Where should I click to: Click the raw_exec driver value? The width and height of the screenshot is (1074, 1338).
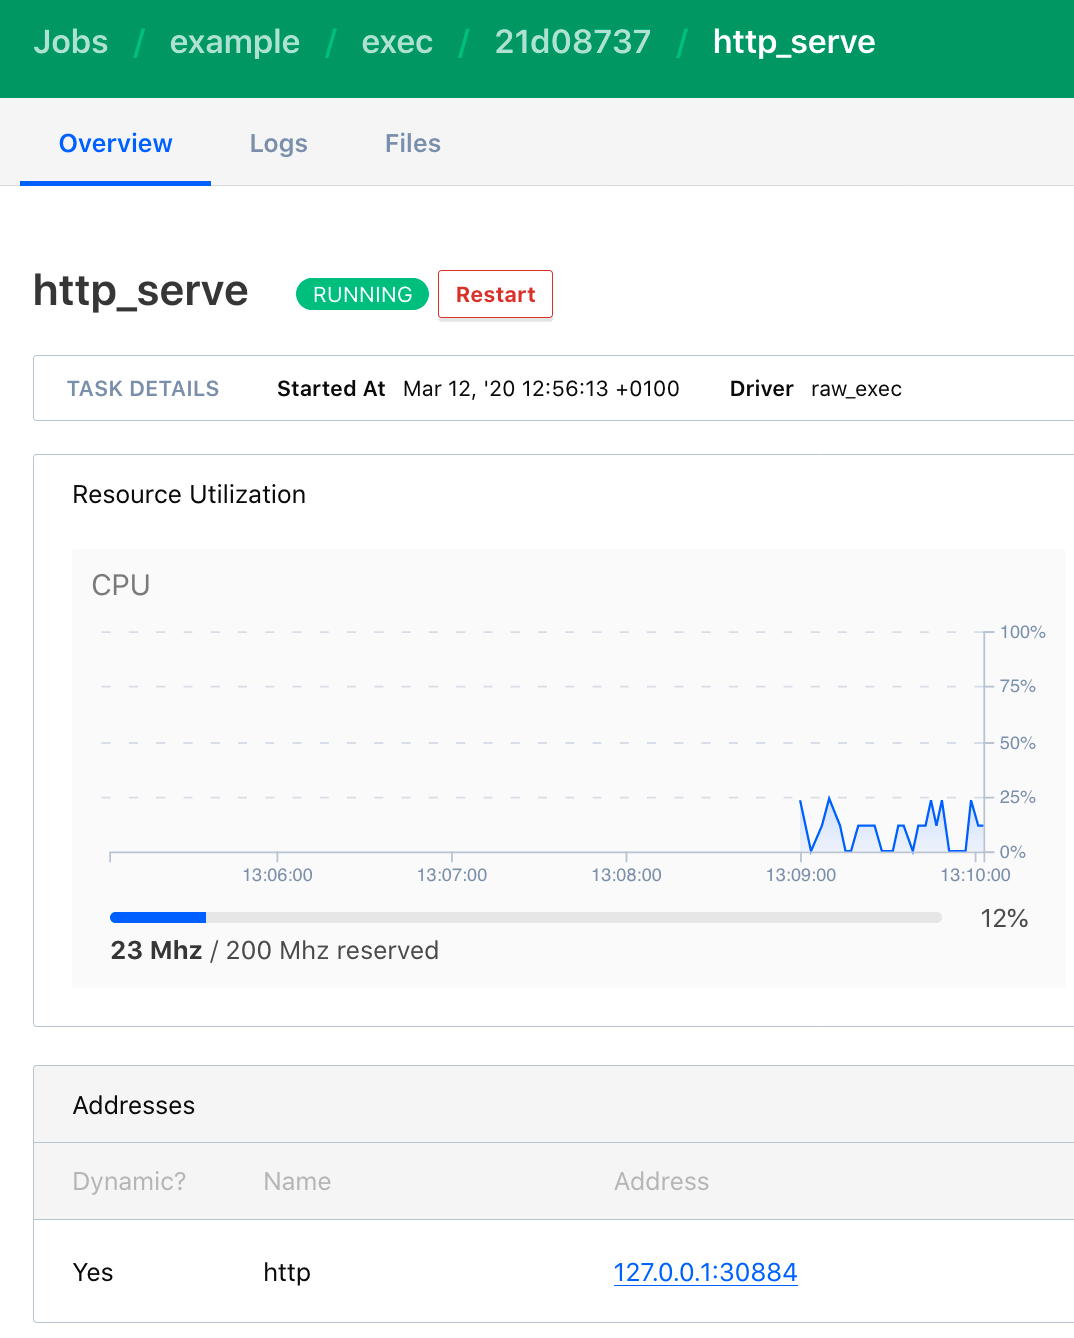point(856,388)
